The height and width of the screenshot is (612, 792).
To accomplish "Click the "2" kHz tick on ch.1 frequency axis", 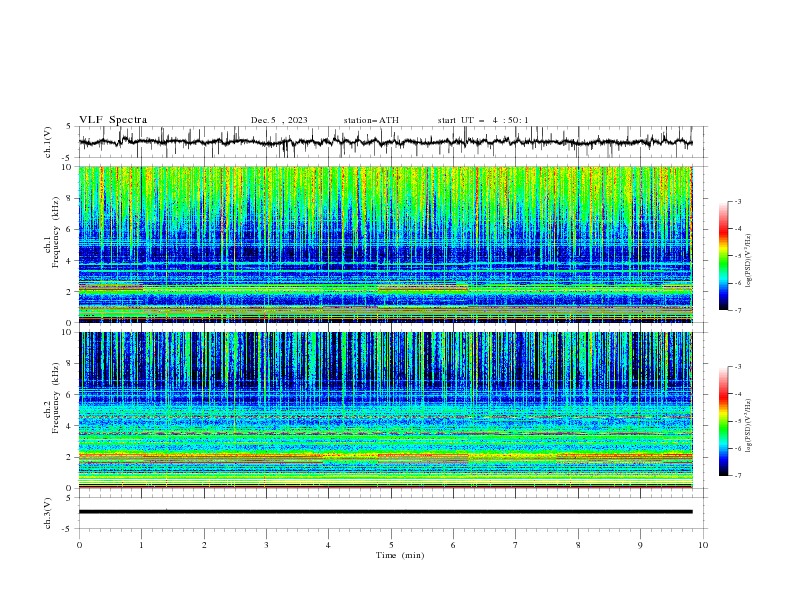I will click(69, 291).
